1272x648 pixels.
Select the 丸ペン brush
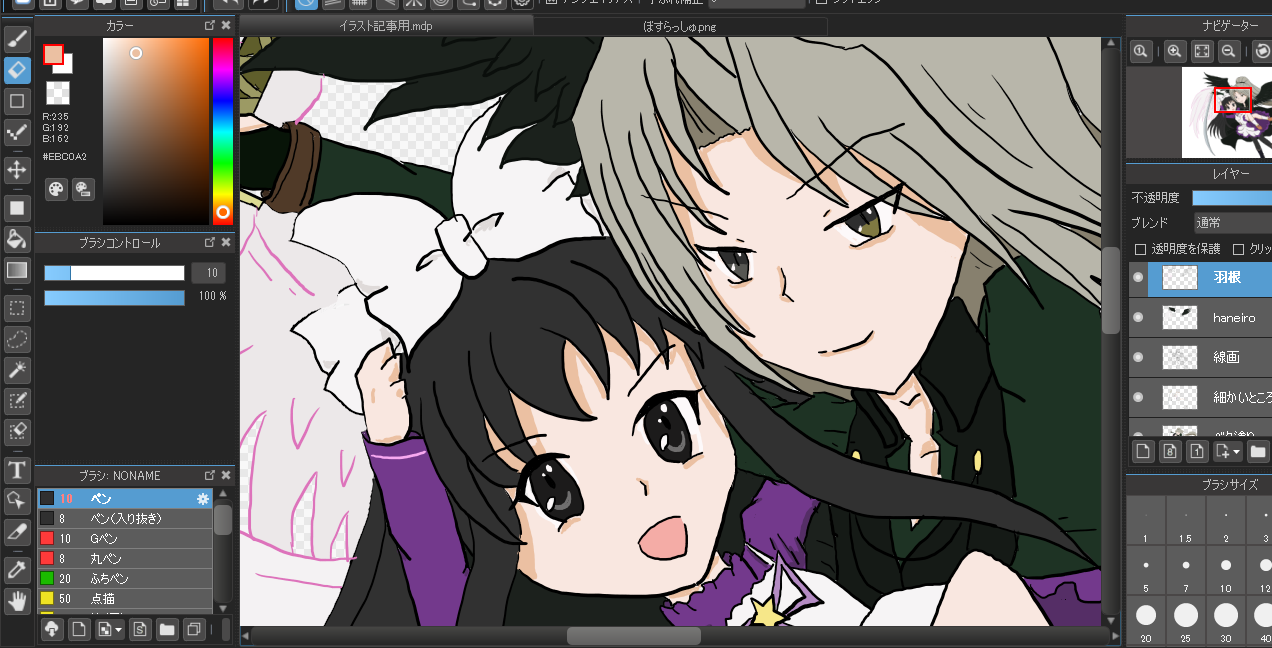coord(125,558)
